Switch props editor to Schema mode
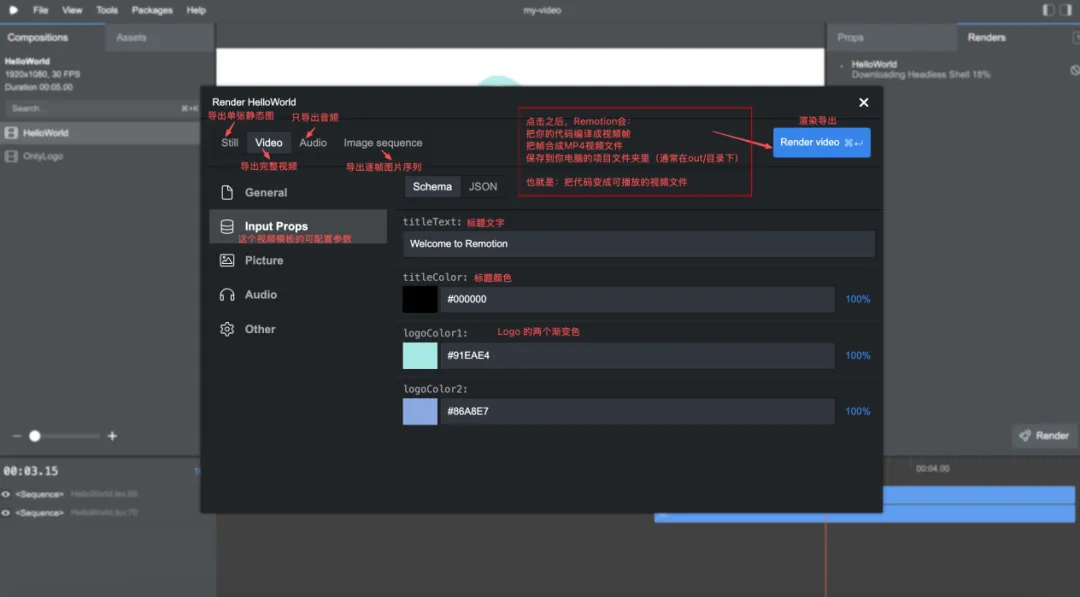Screen dimensions: 1080x597 432,187
